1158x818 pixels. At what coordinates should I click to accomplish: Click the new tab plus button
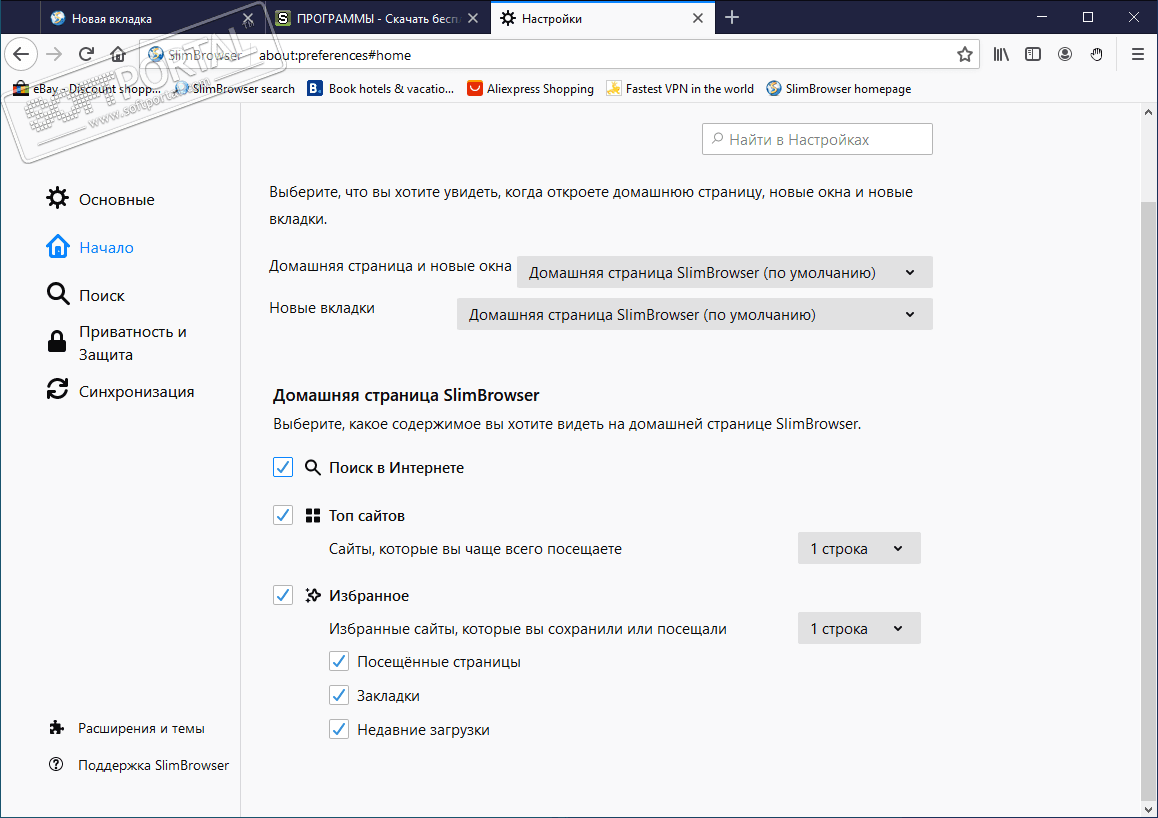pos(732,18)
